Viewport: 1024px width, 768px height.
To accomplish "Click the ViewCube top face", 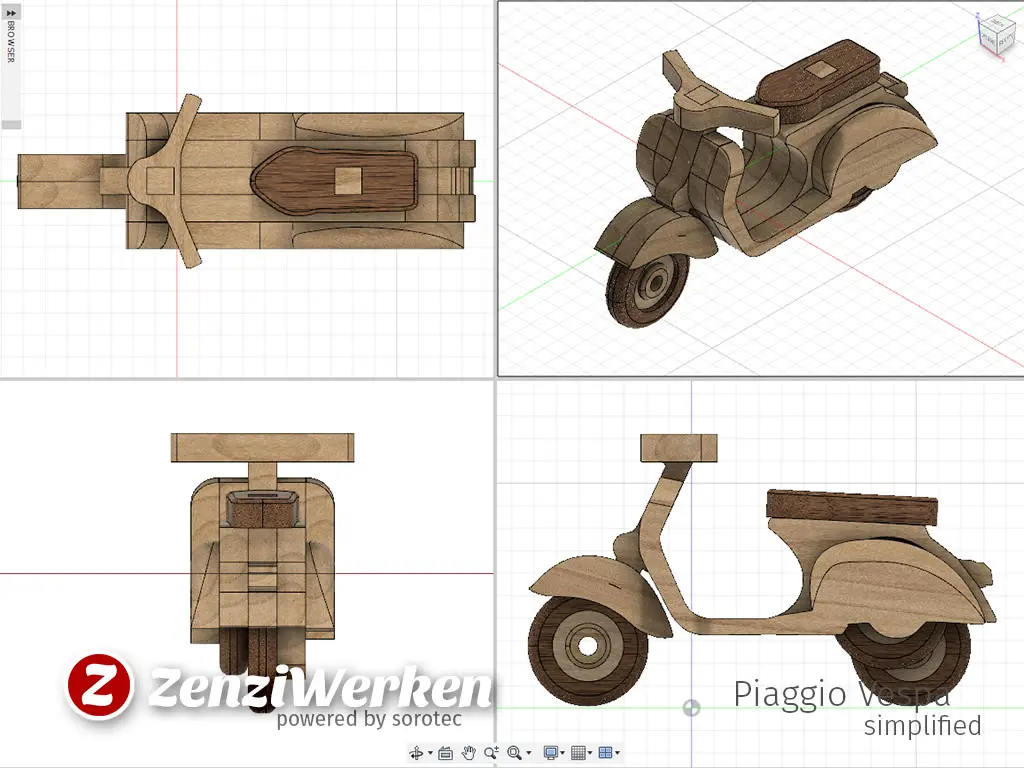I will tap(996, 24).
